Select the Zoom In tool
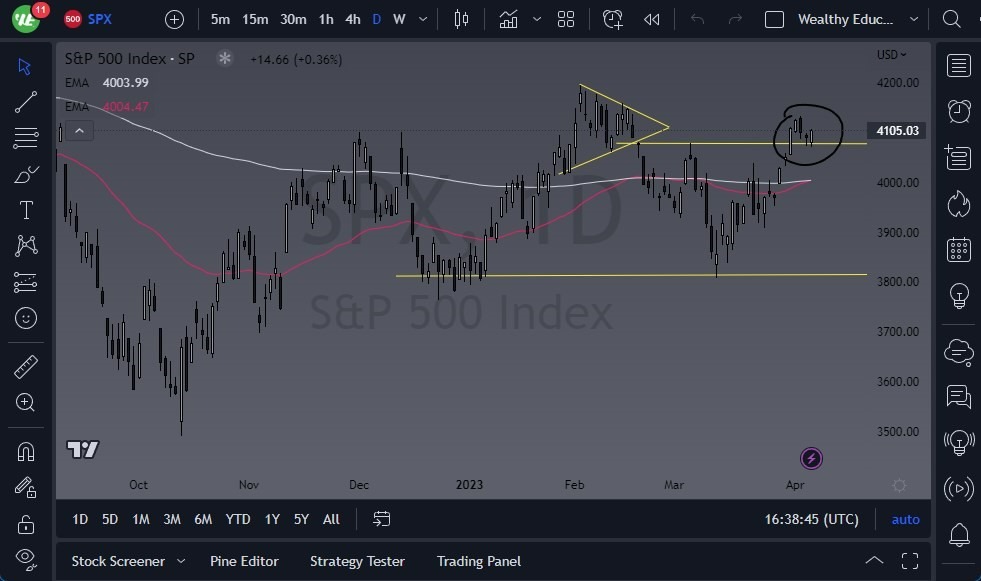 click(x=25, y=402)
